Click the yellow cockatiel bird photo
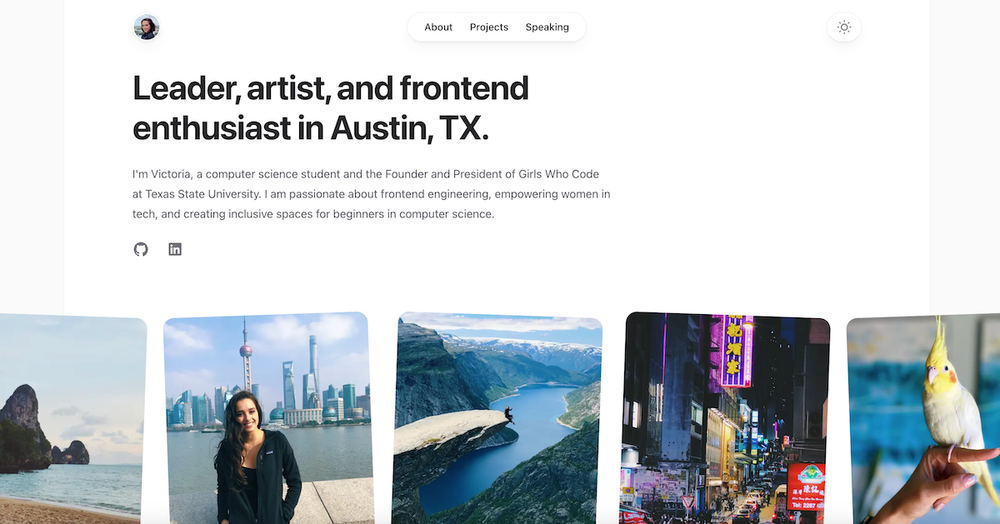 tap(923, 419)
